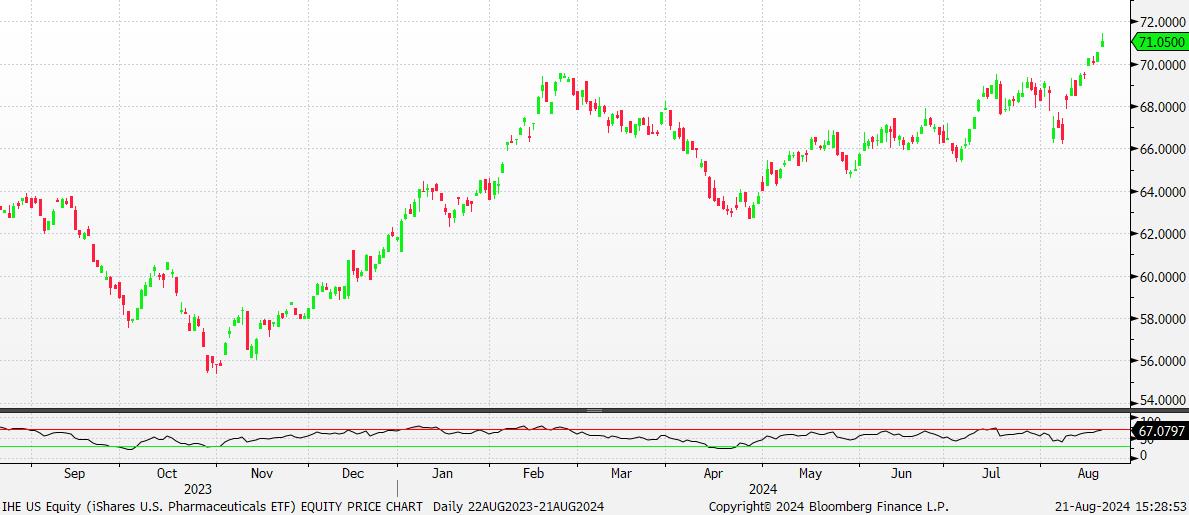This screenshot has width=1189, height=515.
Task: Click the black 67.0797 RSI value tag
Action: pos(1159,431)
